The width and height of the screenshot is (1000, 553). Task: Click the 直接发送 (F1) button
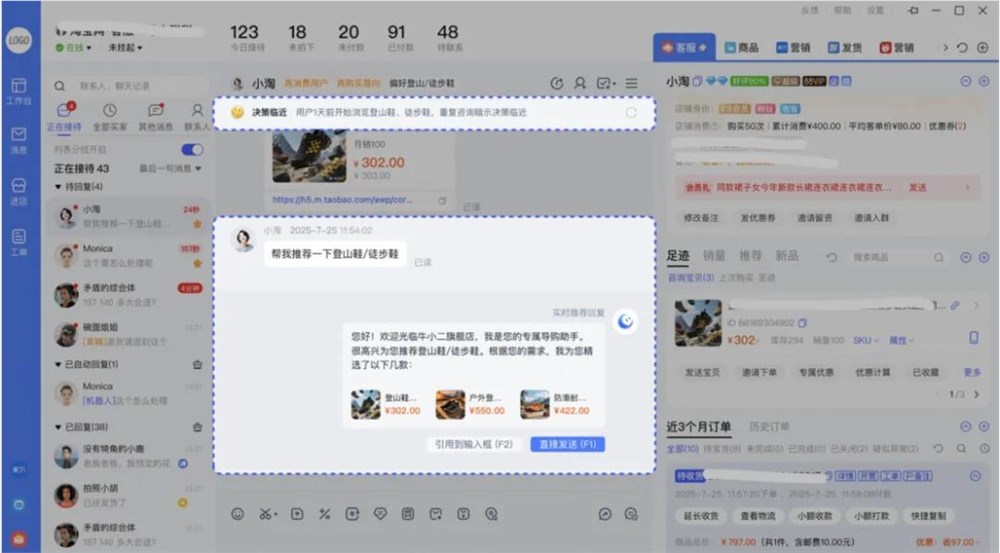[567, 444]
